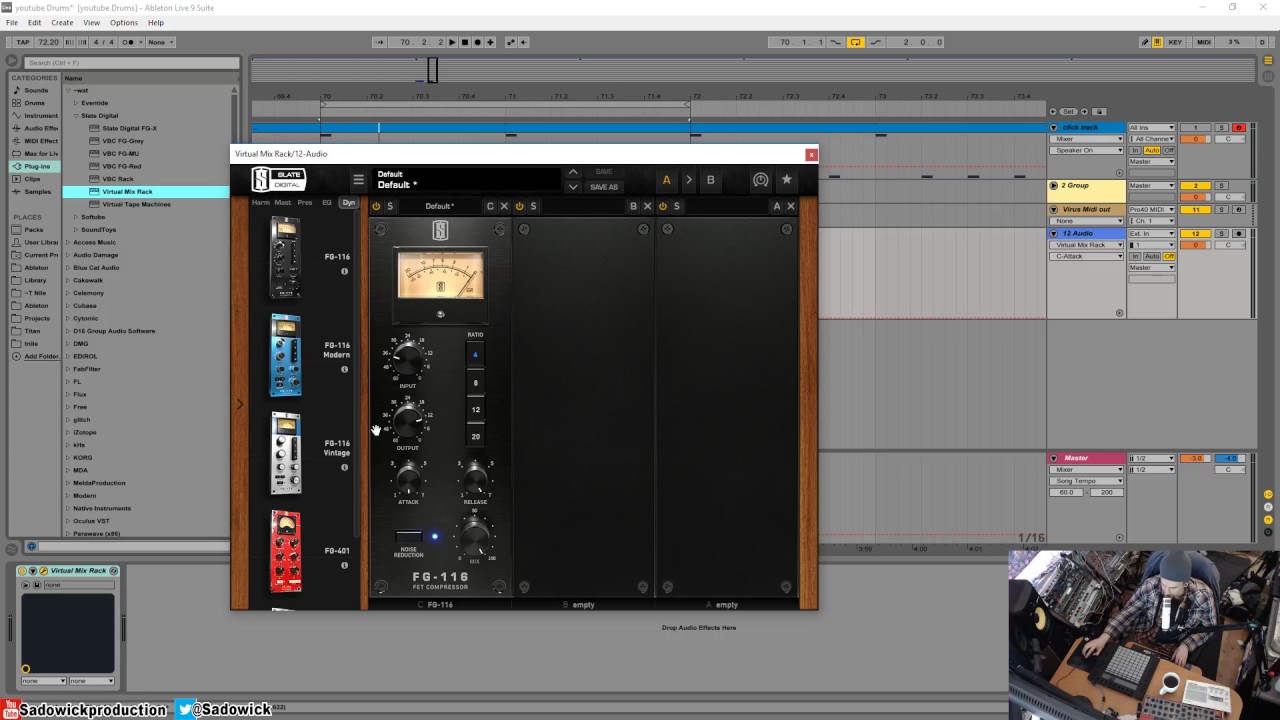Open the Create menu
The width and height of the screenshot is (1280, 720).
62,22
